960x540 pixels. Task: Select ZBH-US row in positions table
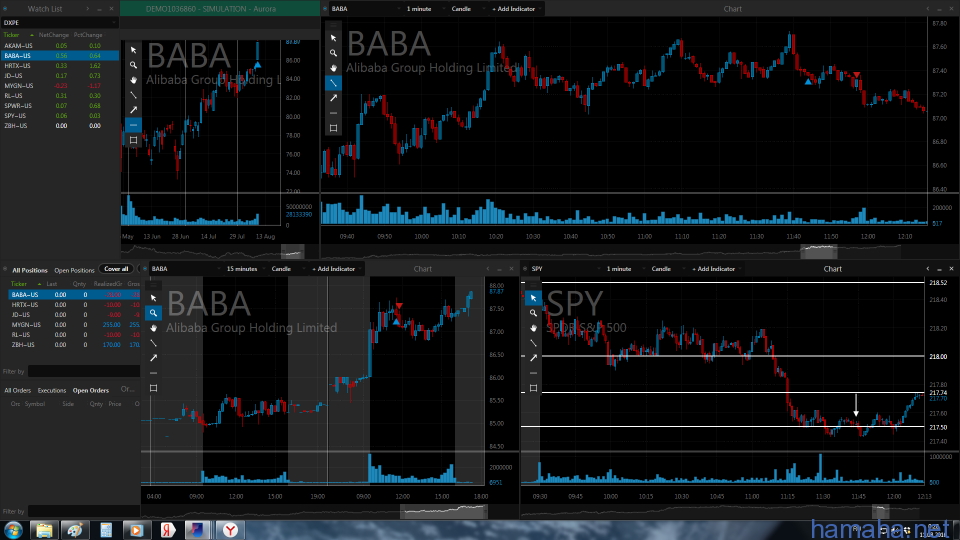coord(74,345)
